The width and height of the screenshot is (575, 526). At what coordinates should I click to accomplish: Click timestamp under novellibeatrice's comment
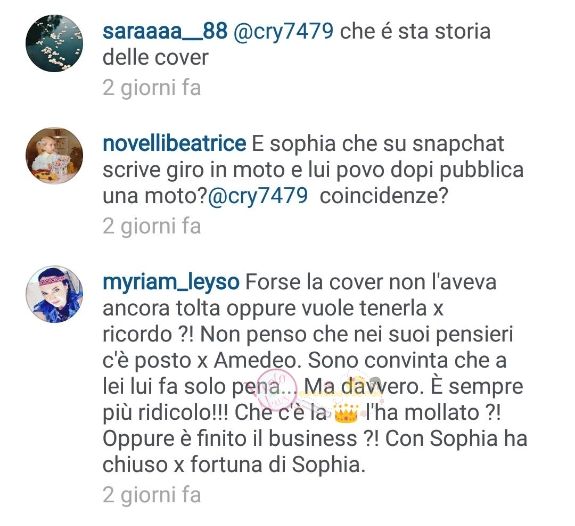pos(152,226)
